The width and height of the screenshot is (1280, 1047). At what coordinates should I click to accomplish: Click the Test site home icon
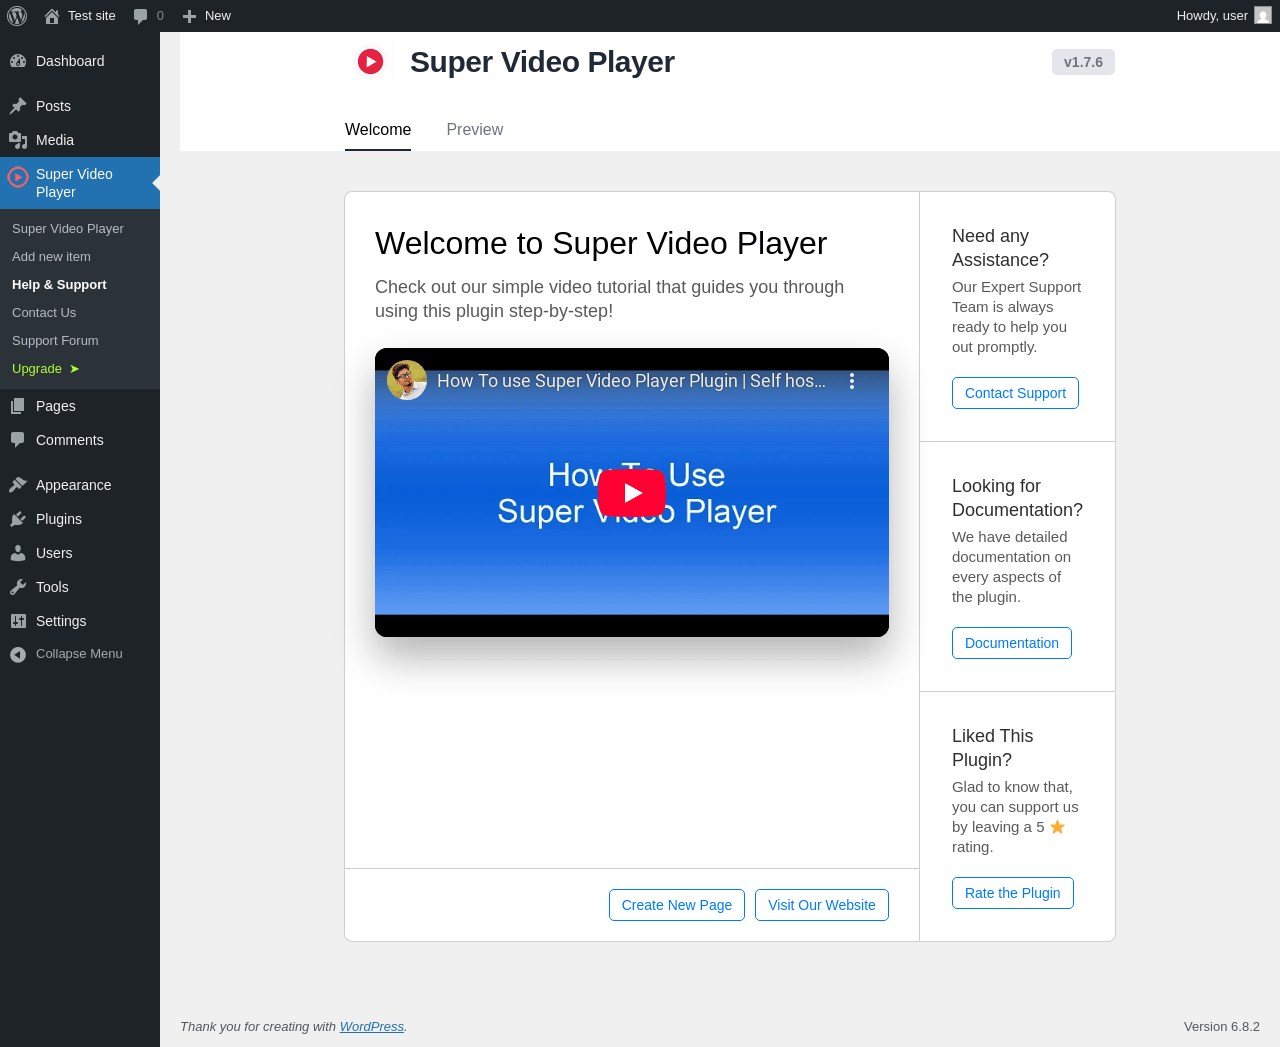[x=52, y=16]
